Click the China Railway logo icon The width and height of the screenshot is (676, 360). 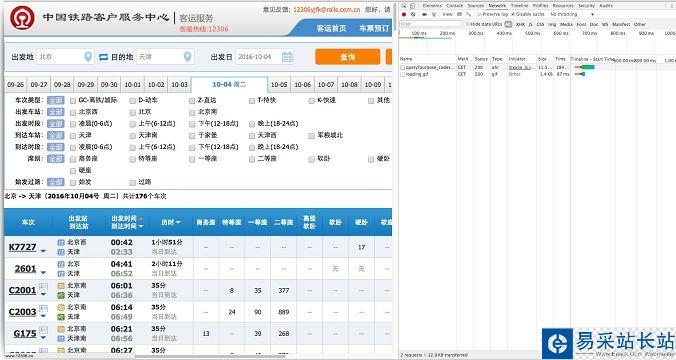22,18
